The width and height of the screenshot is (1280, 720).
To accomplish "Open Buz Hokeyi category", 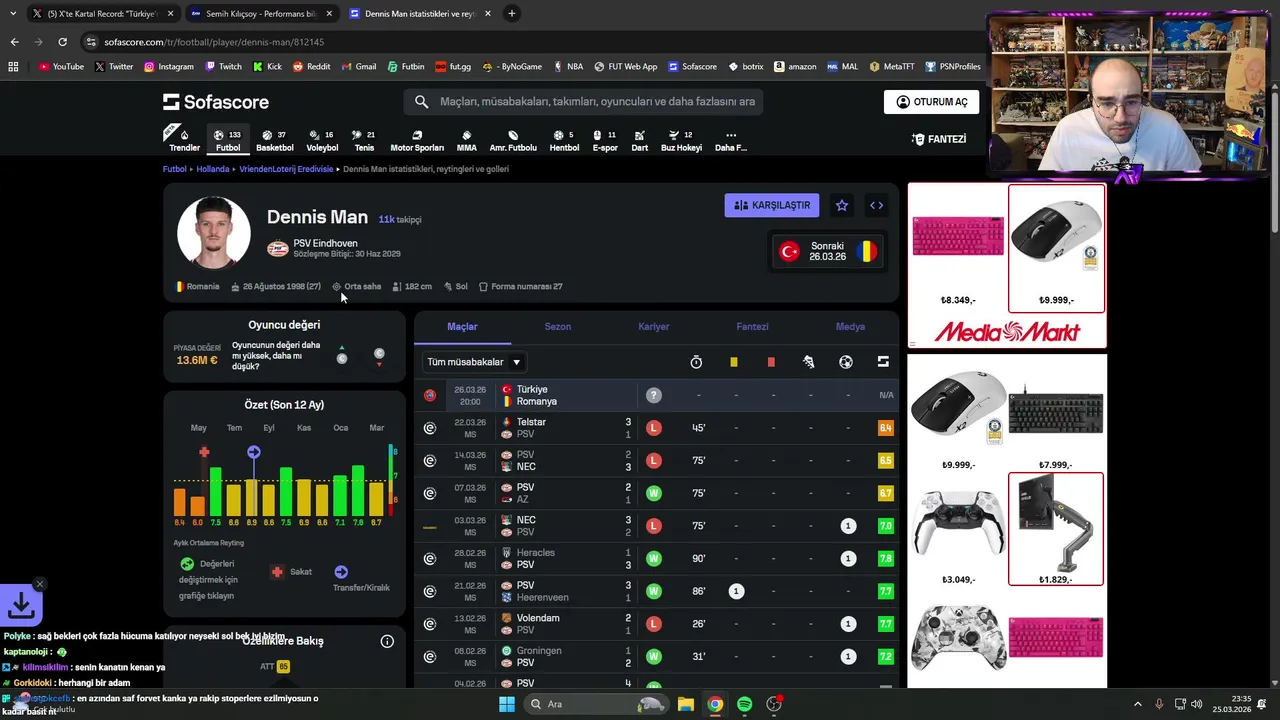I will [x=681, y=140].
